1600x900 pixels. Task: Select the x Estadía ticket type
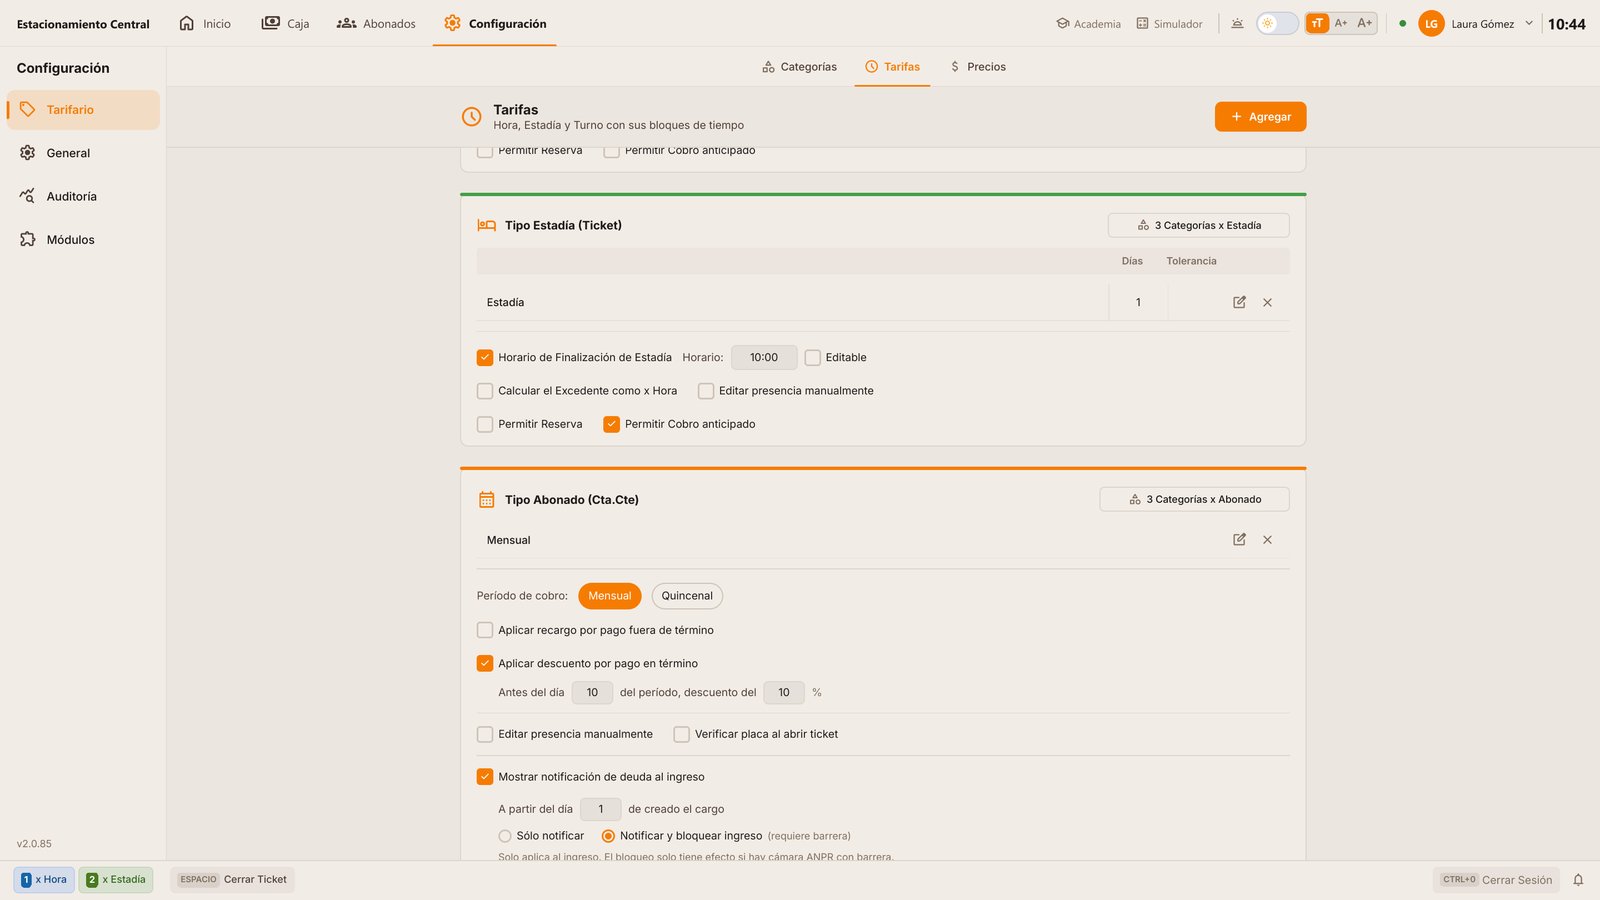click(116, 880)
